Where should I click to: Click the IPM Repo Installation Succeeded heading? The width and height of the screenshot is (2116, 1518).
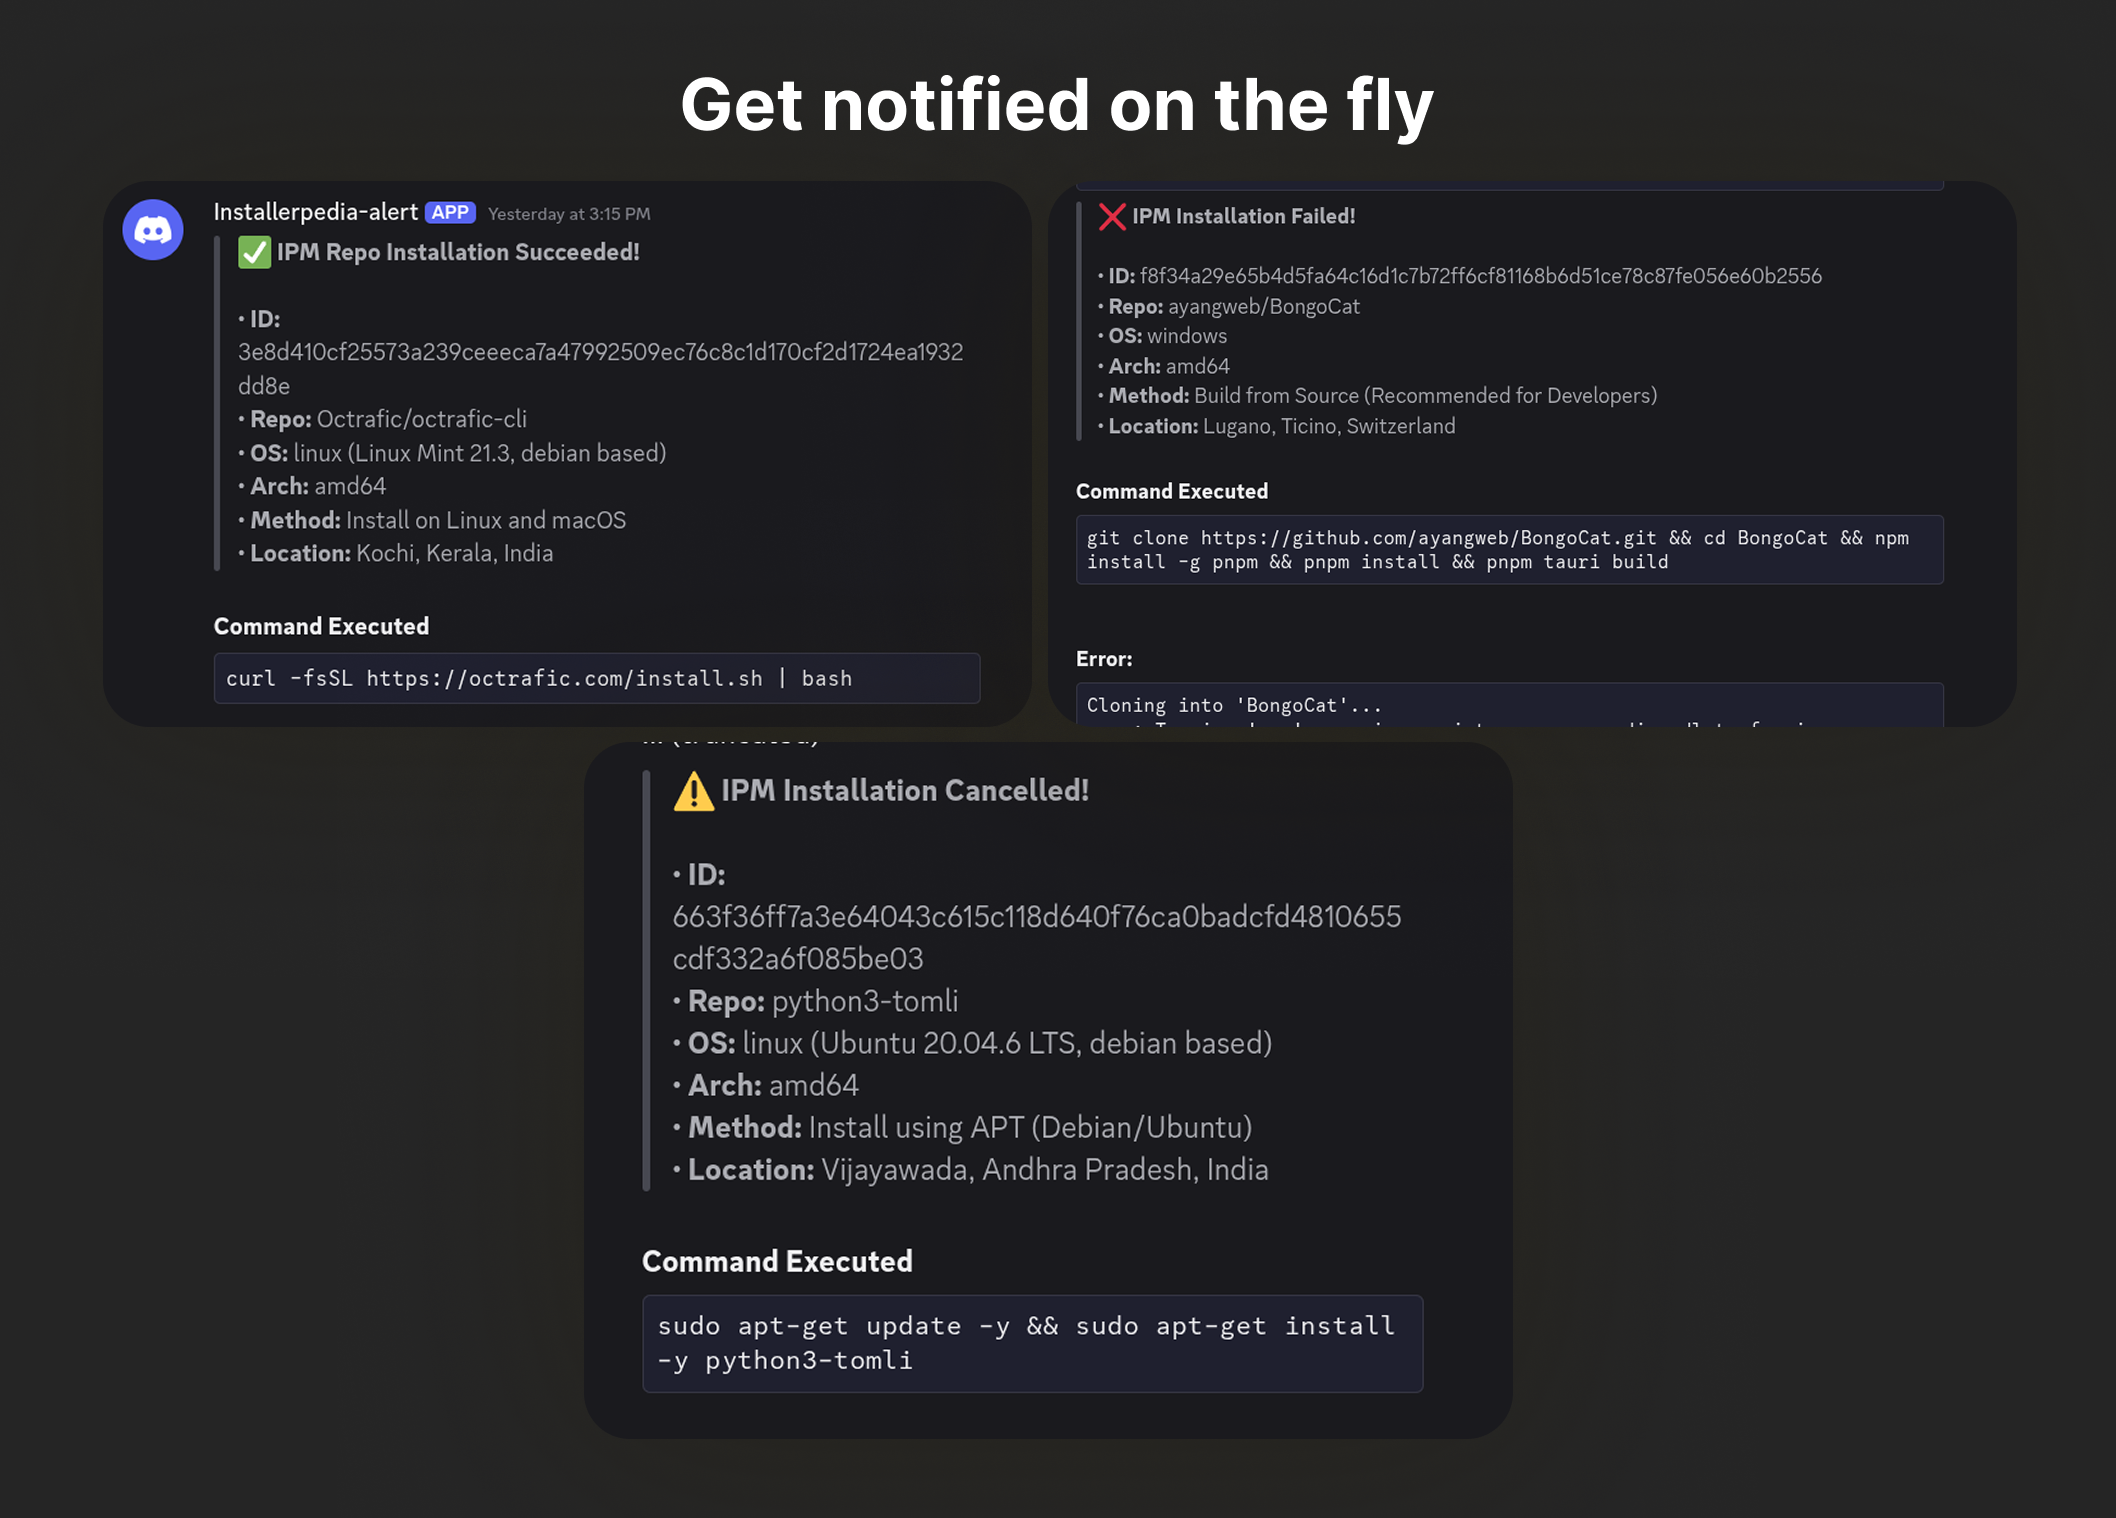coord(458,252)
